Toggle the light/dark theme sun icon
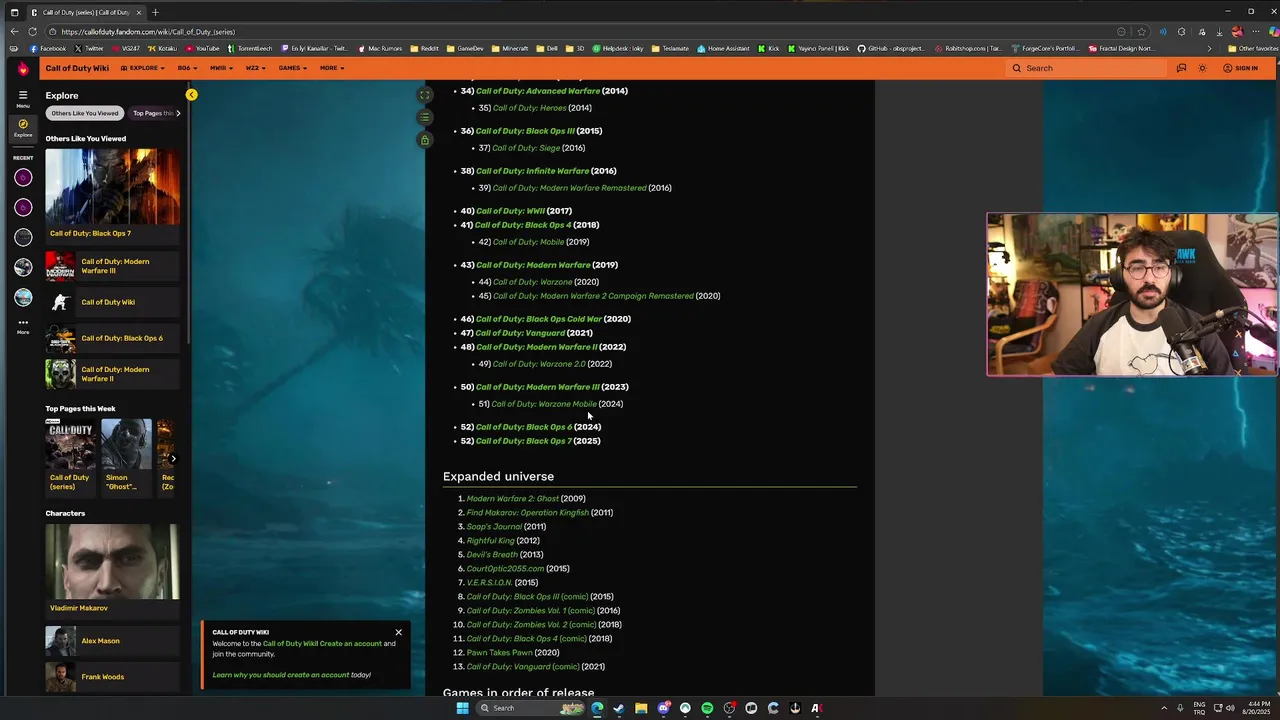This screenshot has width=1280, height=720. 1202,68
